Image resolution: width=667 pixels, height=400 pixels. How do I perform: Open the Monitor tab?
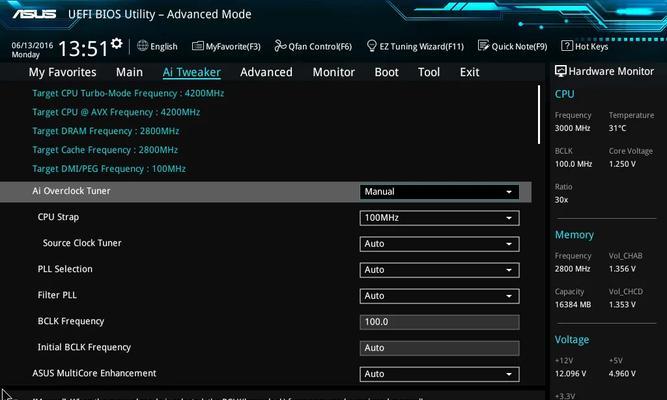tap(334, 72)
